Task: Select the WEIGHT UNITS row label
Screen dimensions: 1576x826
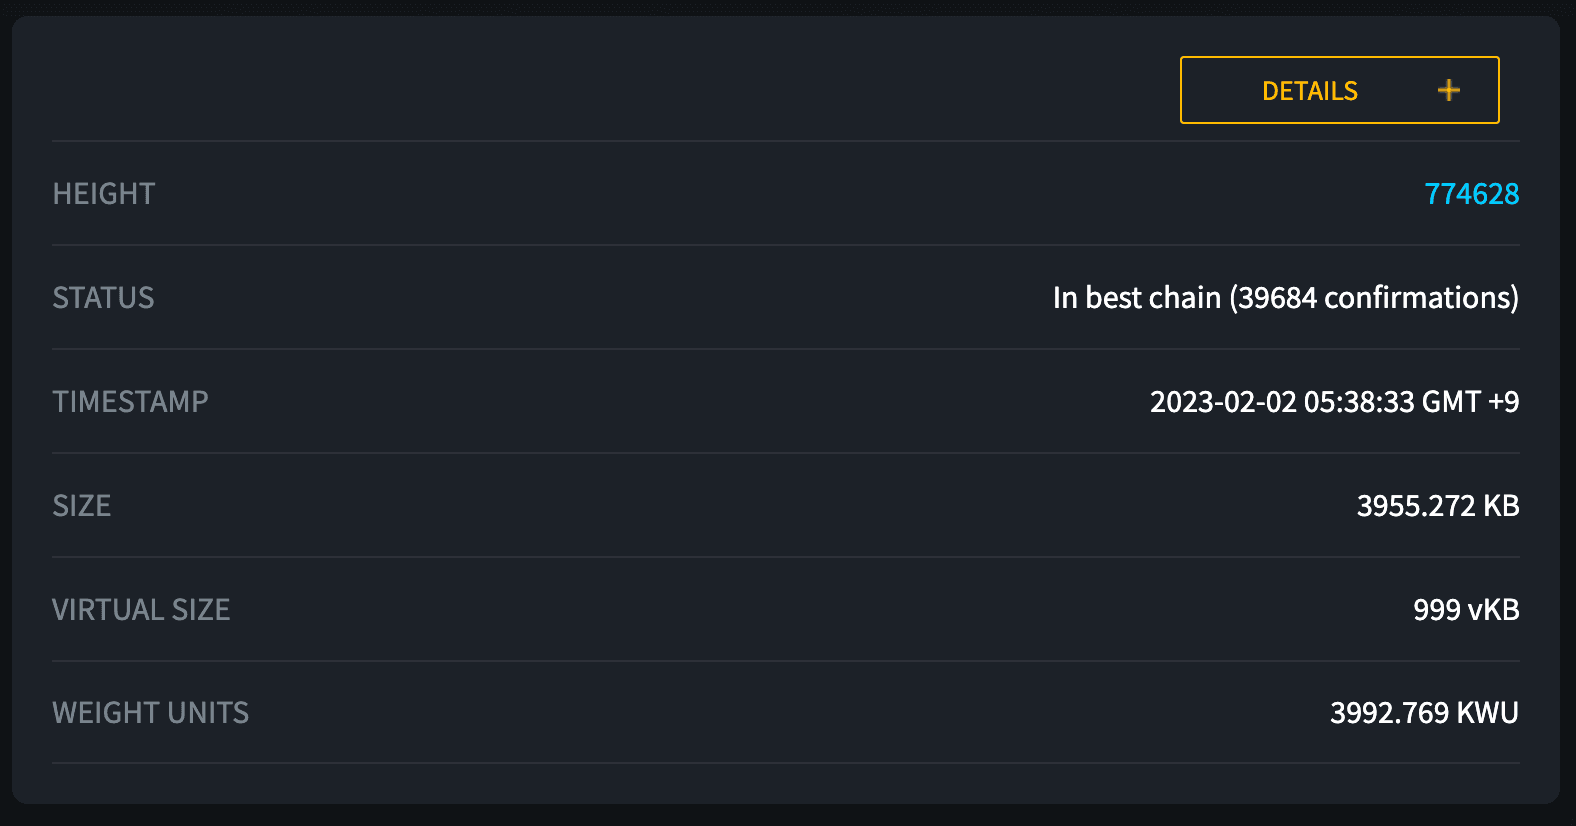Action: coord(150,713)
